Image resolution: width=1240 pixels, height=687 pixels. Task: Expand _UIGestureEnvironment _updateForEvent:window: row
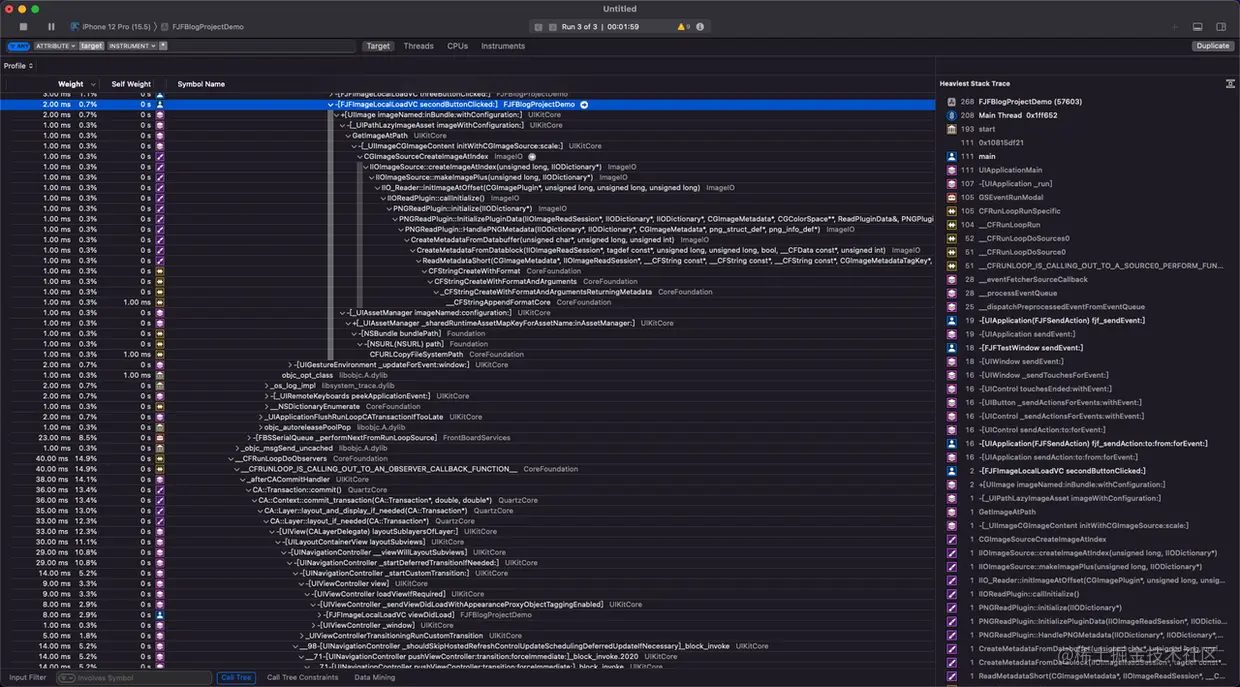292,365
